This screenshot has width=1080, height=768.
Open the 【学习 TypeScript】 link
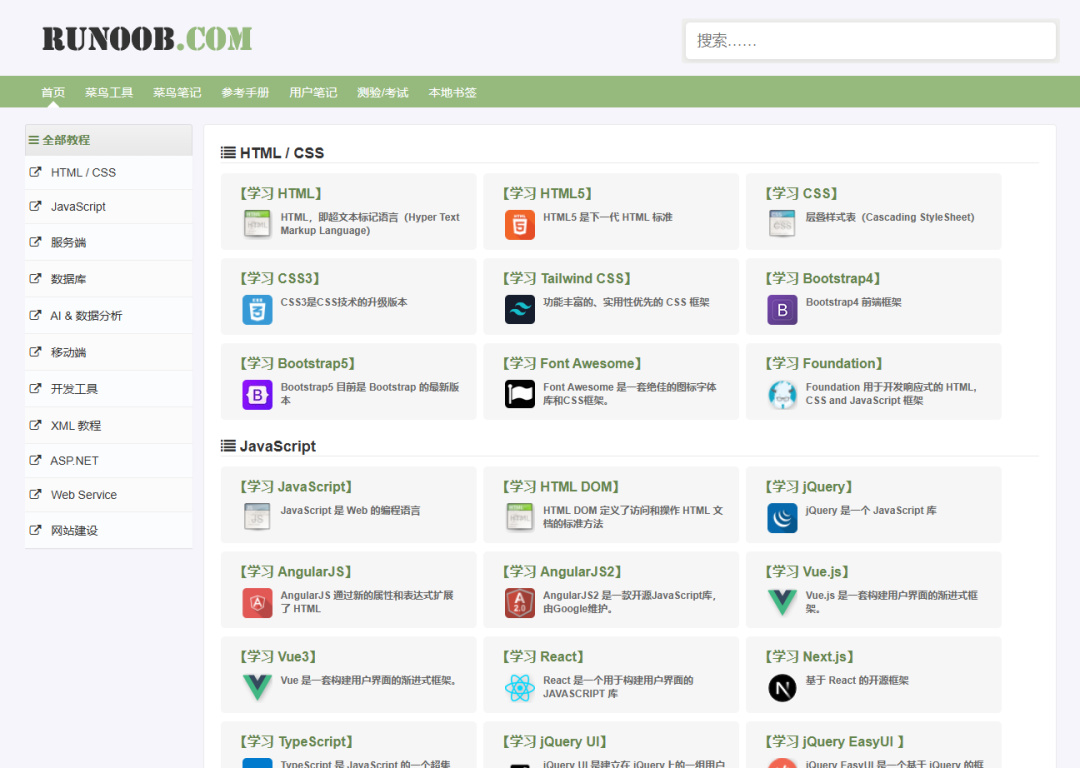(x=296, y=741)
